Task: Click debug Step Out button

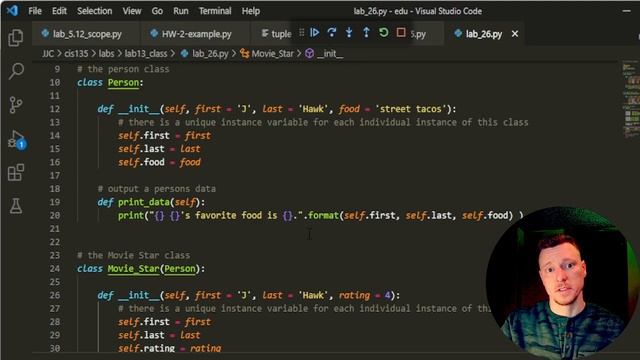Action: coord(366,33)
